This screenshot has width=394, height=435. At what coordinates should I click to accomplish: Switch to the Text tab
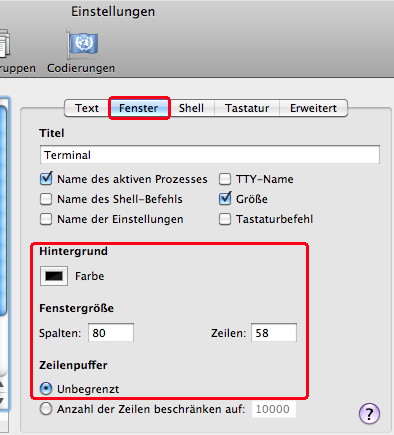click(87, 108)
